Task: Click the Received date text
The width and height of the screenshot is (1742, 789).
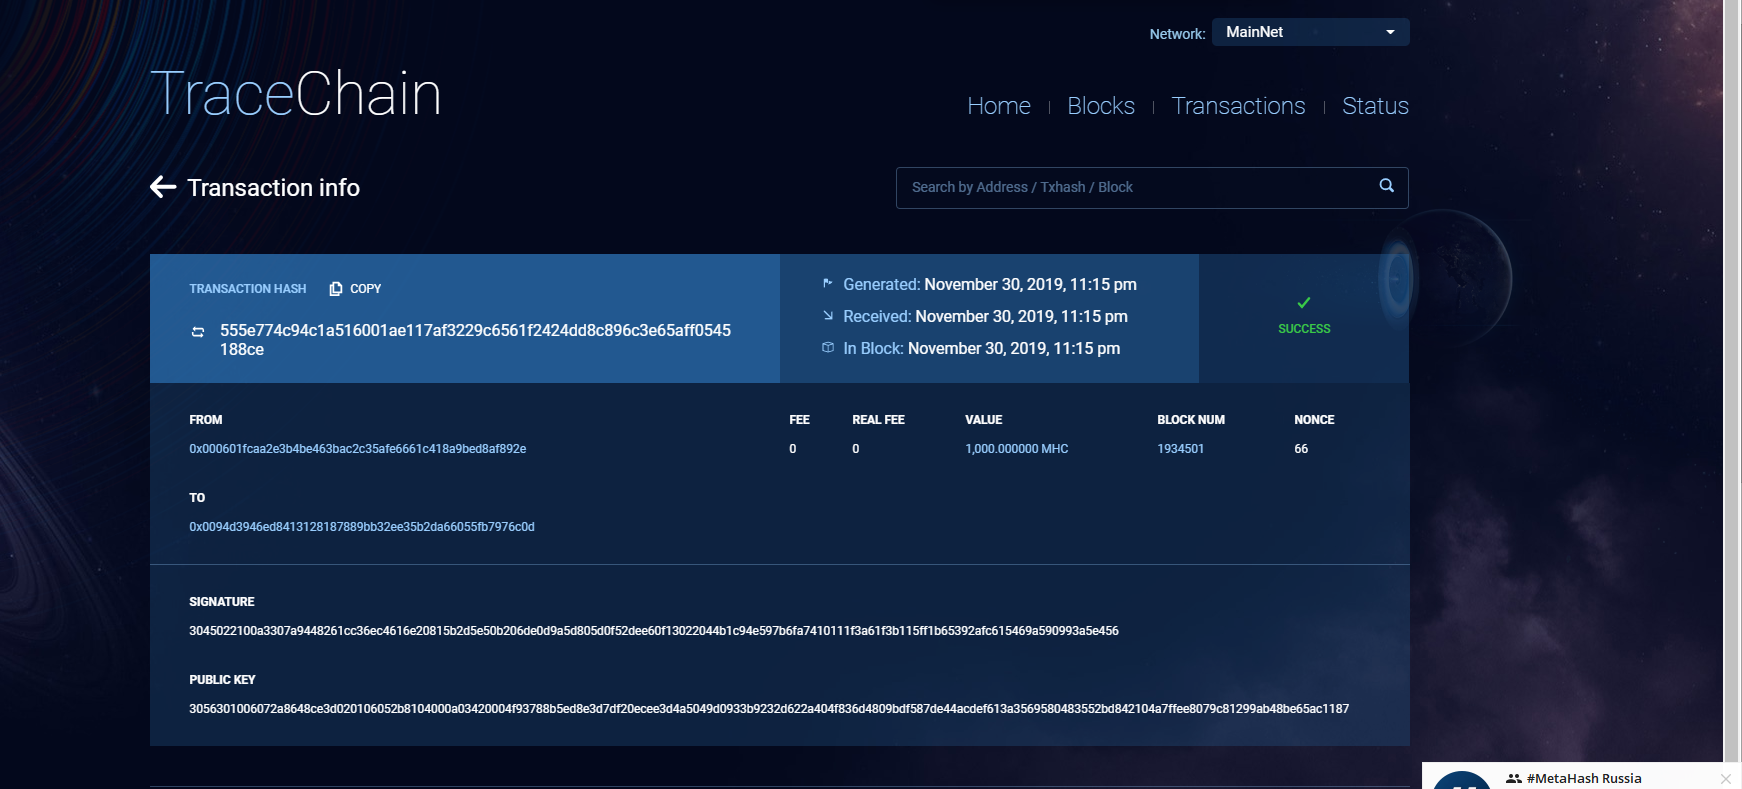Action: click(1021, 316)
